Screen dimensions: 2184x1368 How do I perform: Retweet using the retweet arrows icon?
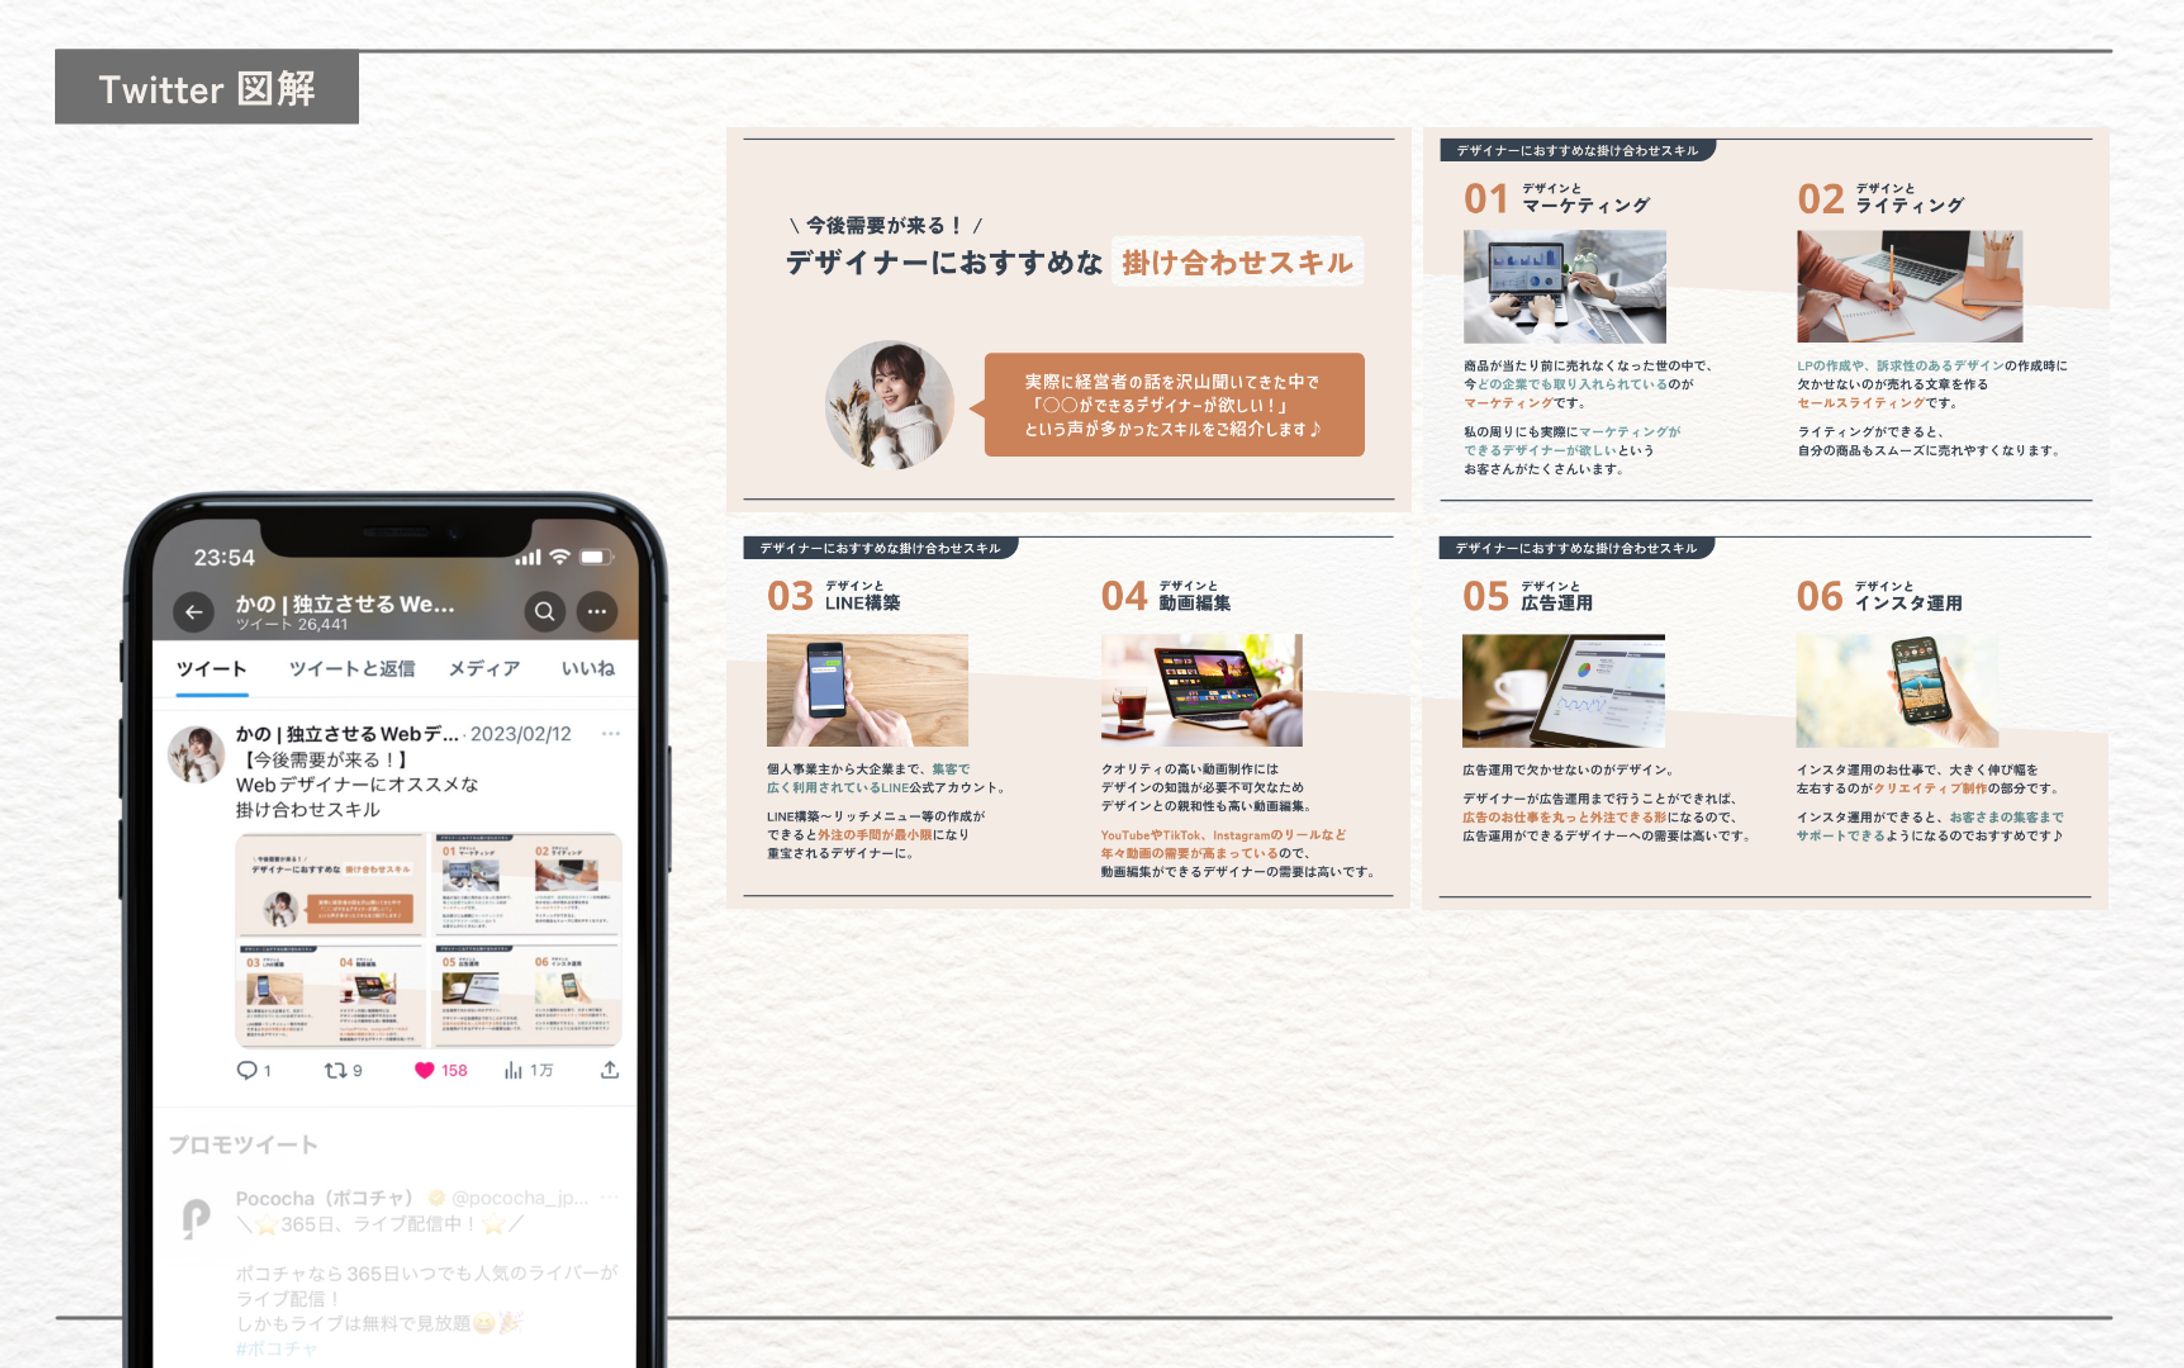(x=335, y=1071)
